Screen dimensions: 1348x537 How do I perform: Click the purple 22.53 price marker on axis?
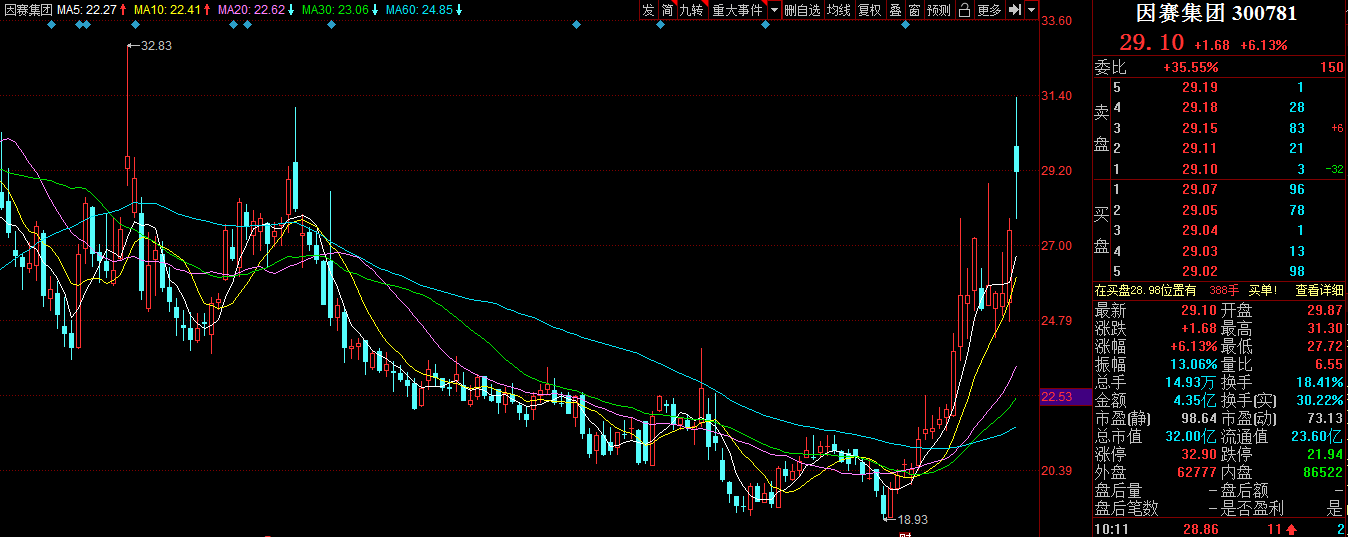[x=1056, y=396]
